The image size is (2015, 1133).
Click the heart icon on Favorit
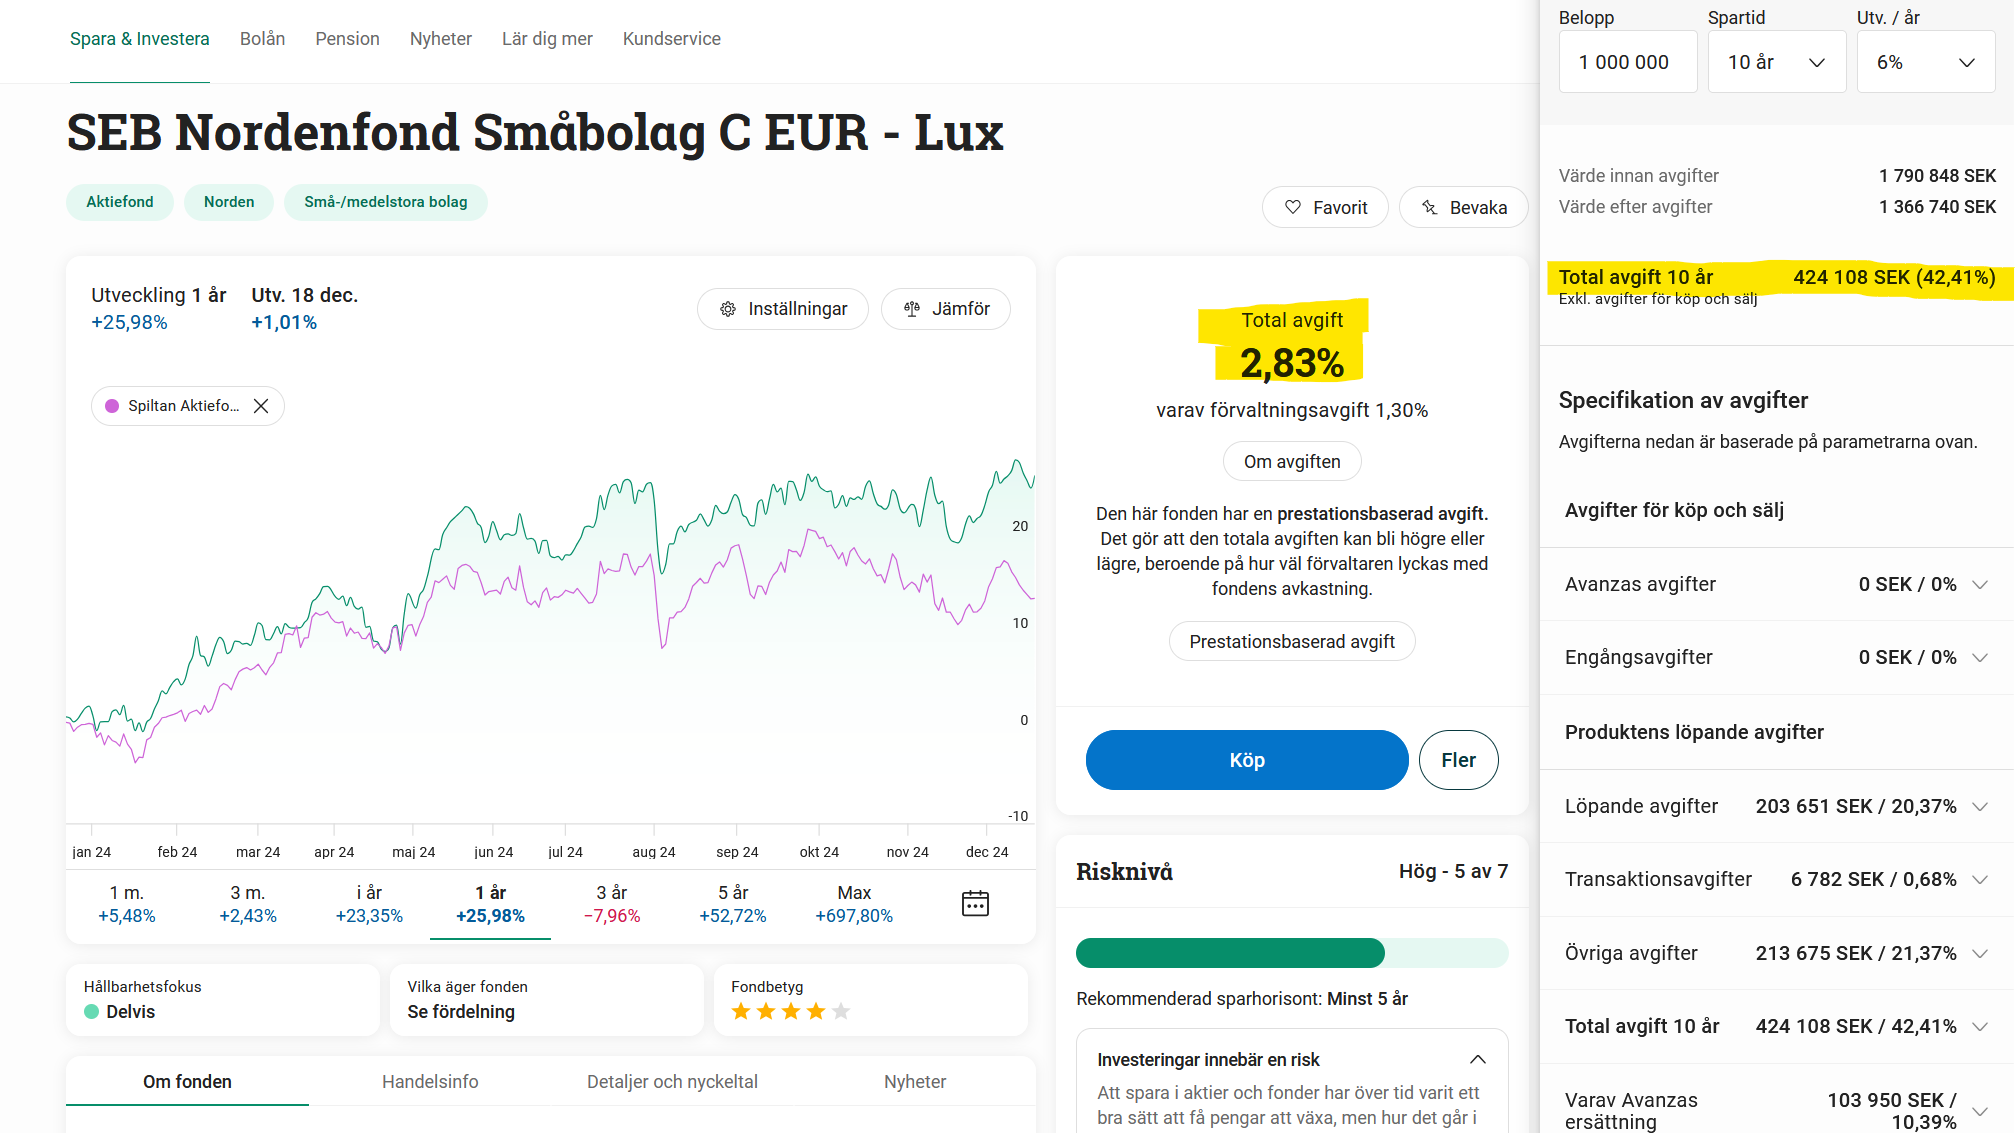tap(1293, 207)
